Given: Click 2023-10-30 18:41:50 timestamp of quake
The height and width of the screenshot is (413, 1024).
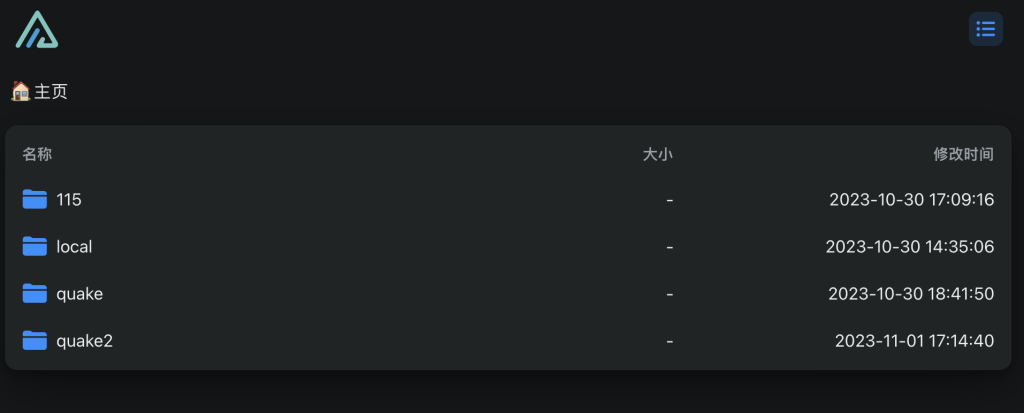Looking at the screenshot, I should (x=911, y=294).
